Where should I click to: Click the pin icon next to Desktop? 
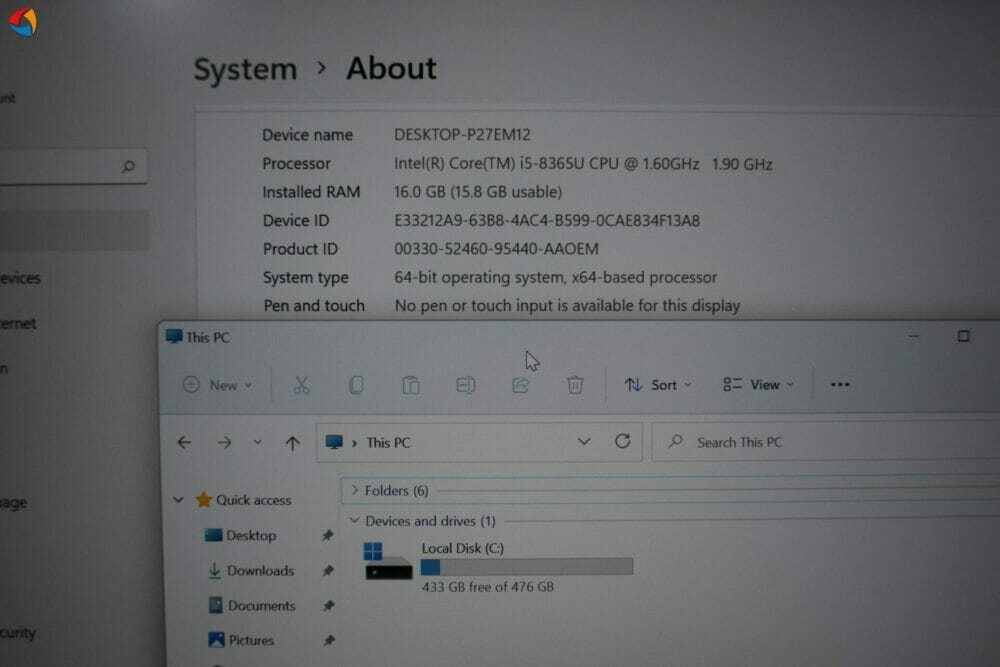point(327,535)
